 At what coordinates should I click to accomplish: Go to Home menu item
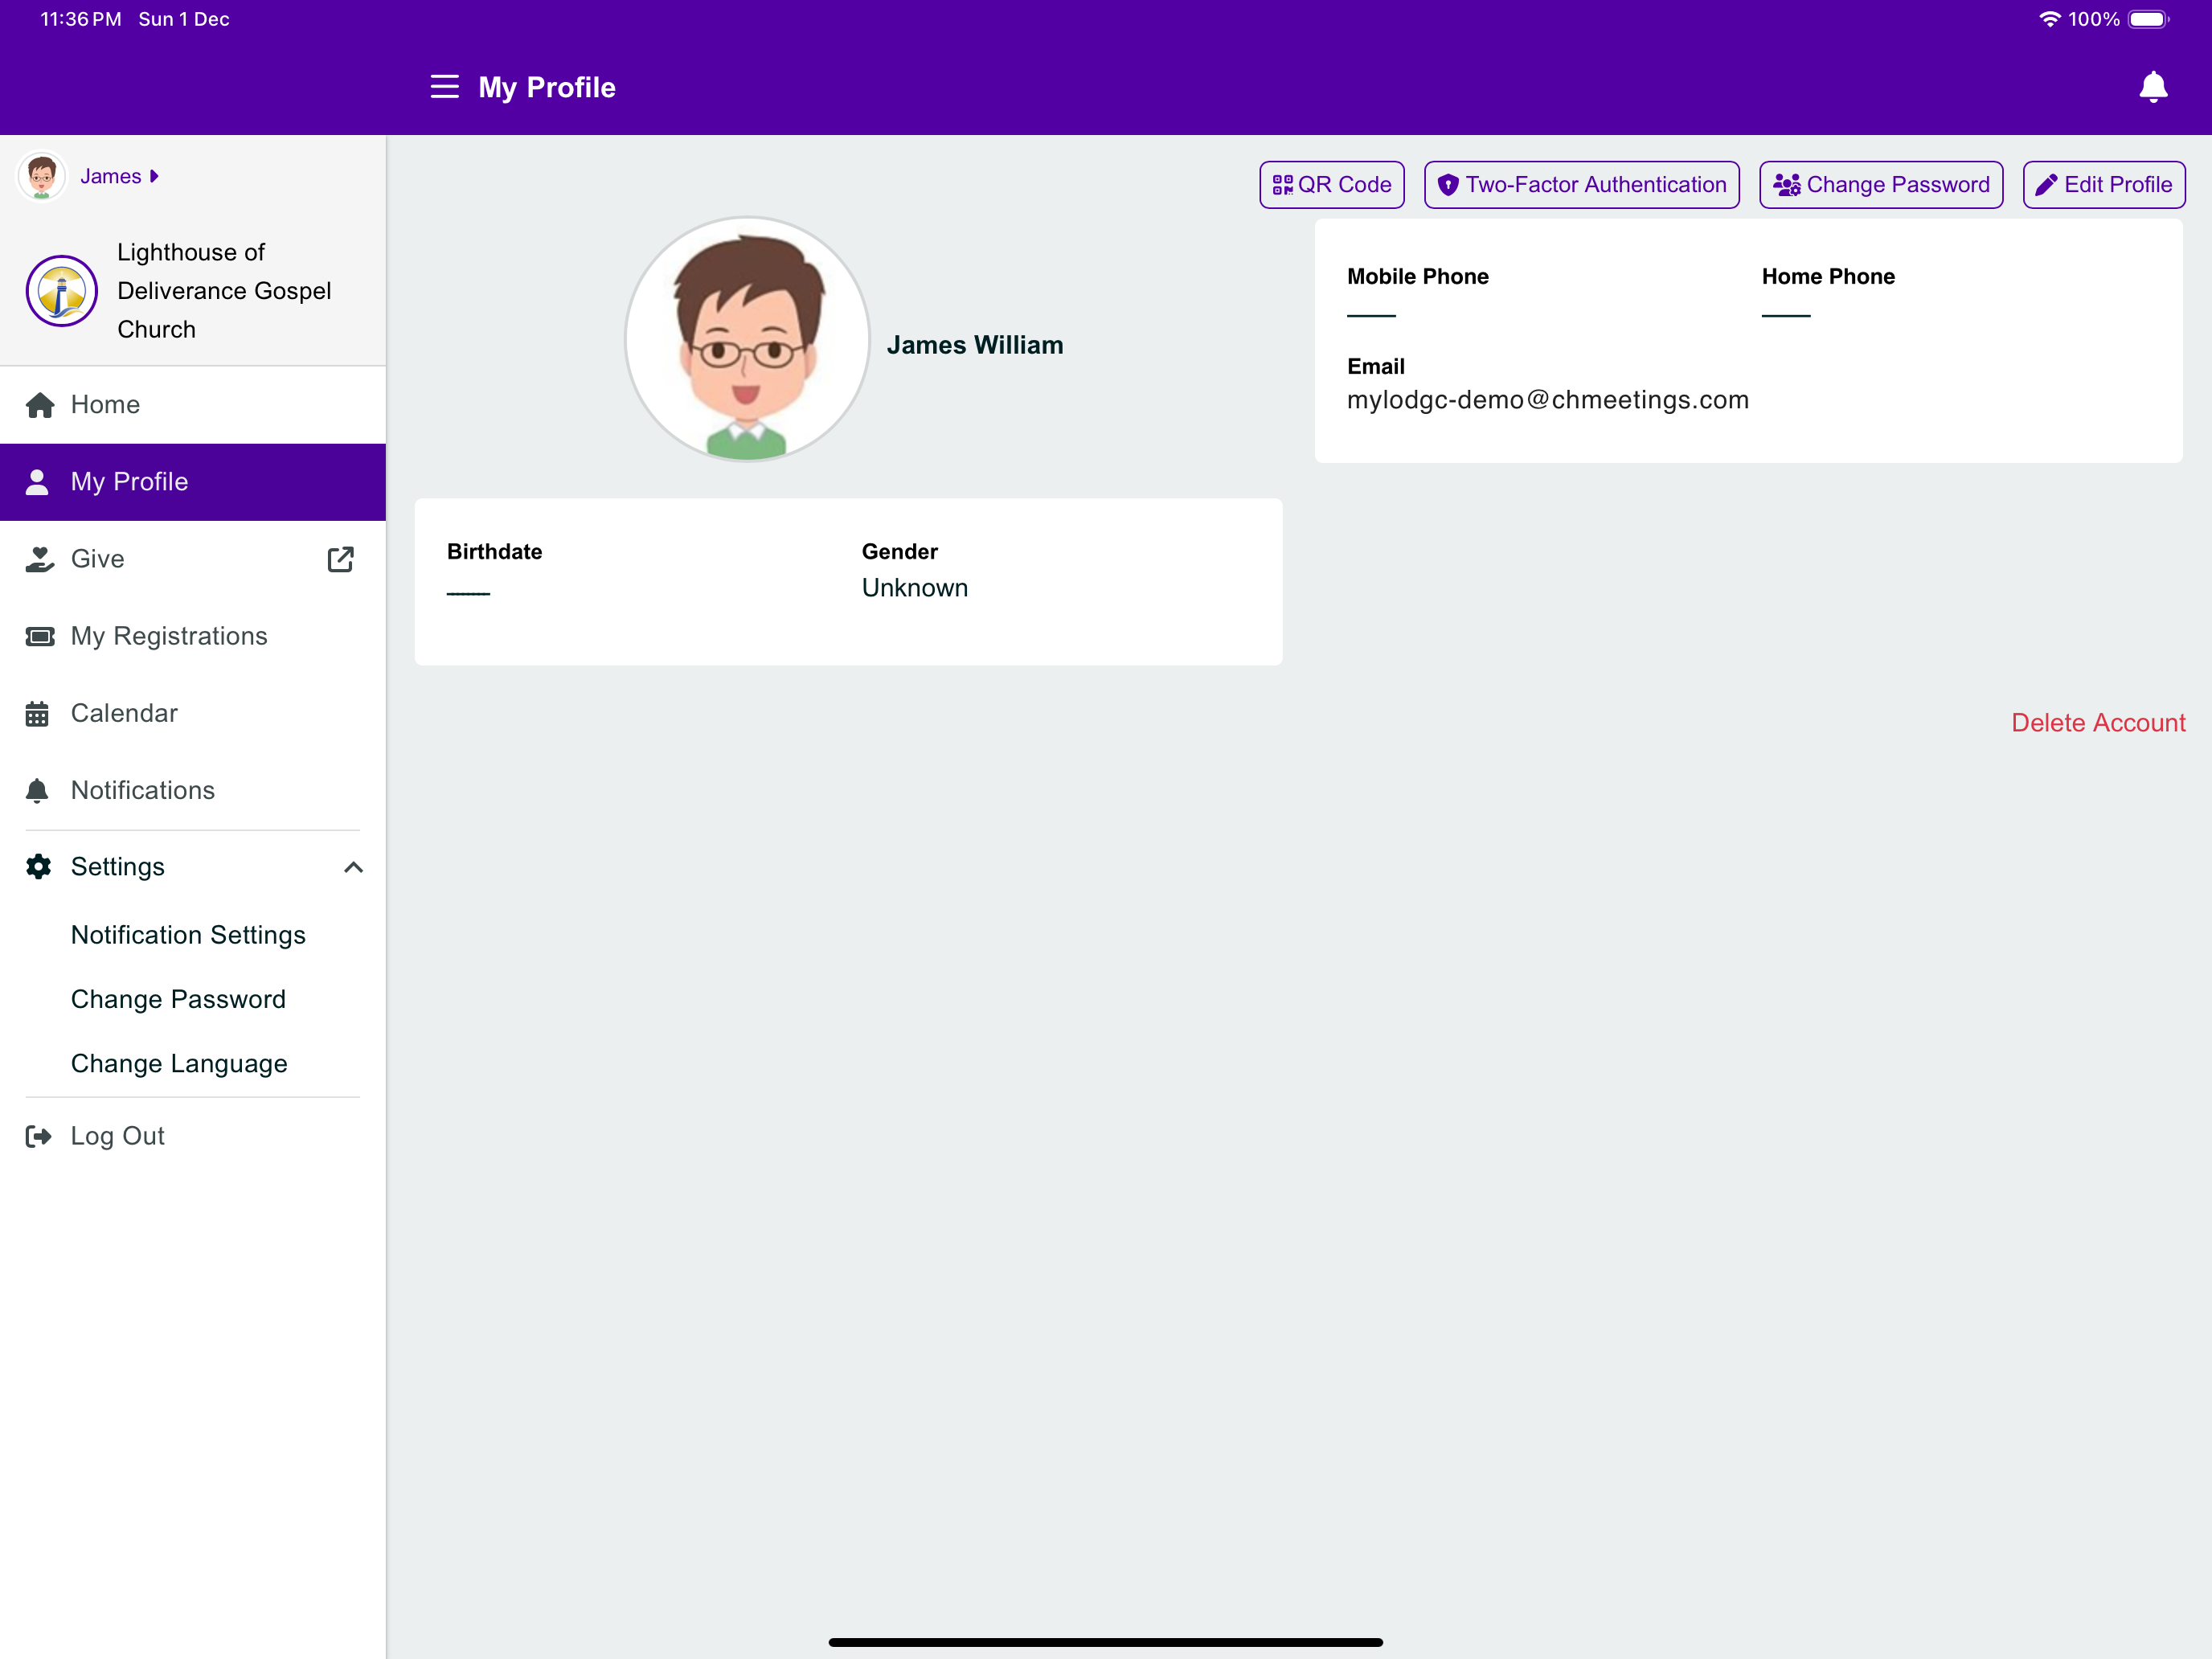point(193,405)
